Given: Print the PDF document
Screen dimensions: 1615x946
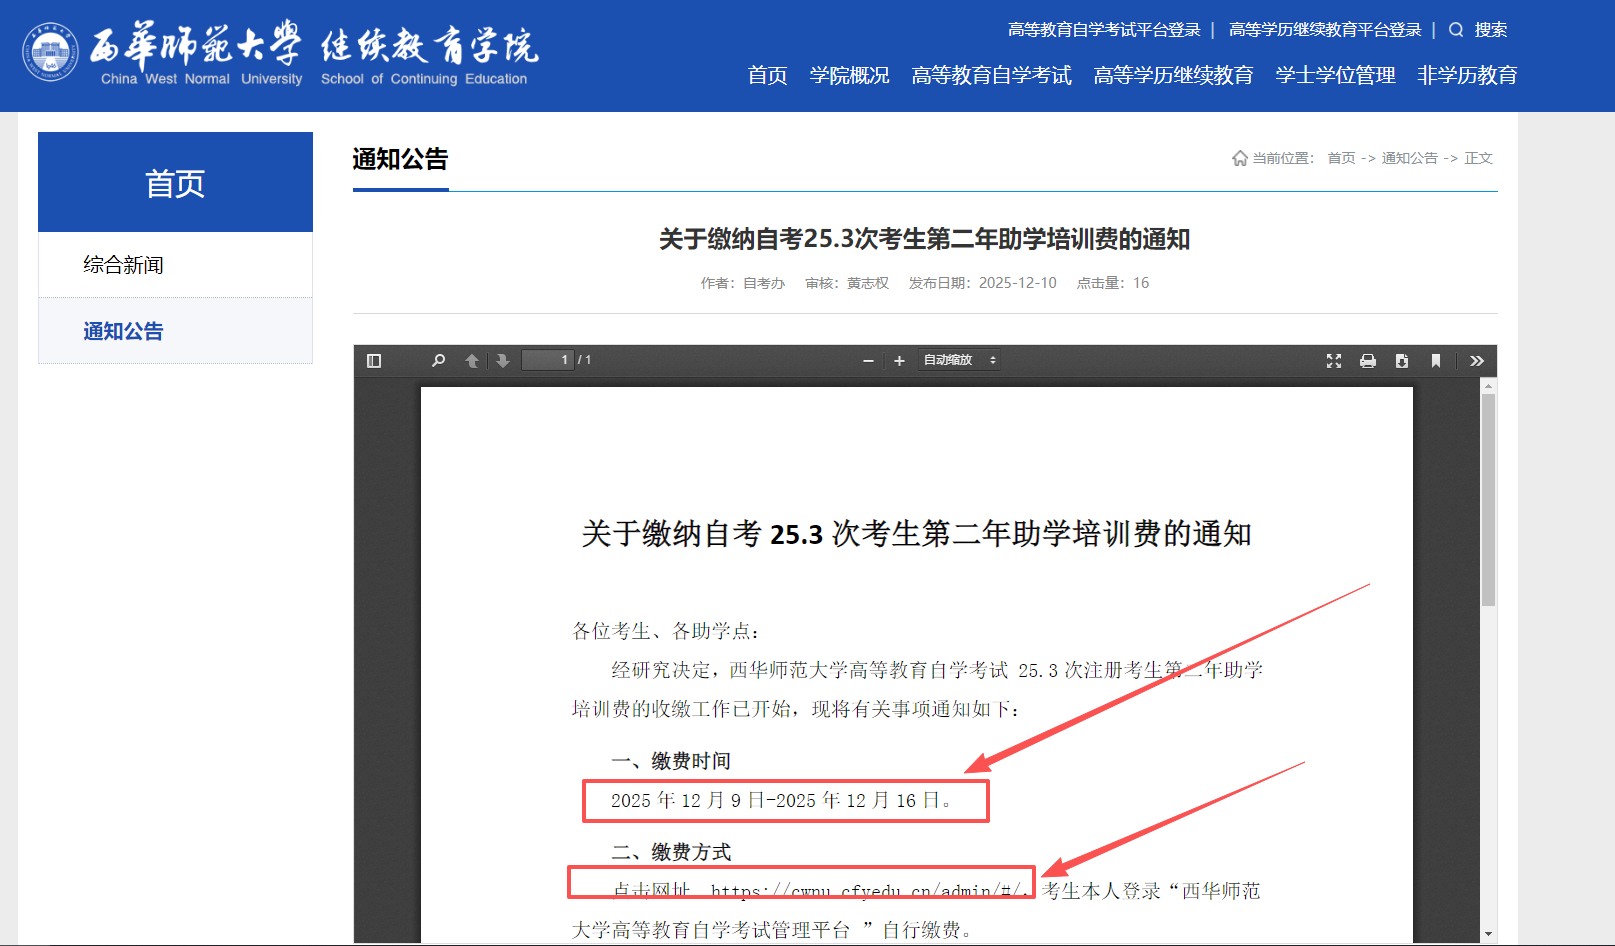Looking at the screenshot, I should (x=1368, y=361).
